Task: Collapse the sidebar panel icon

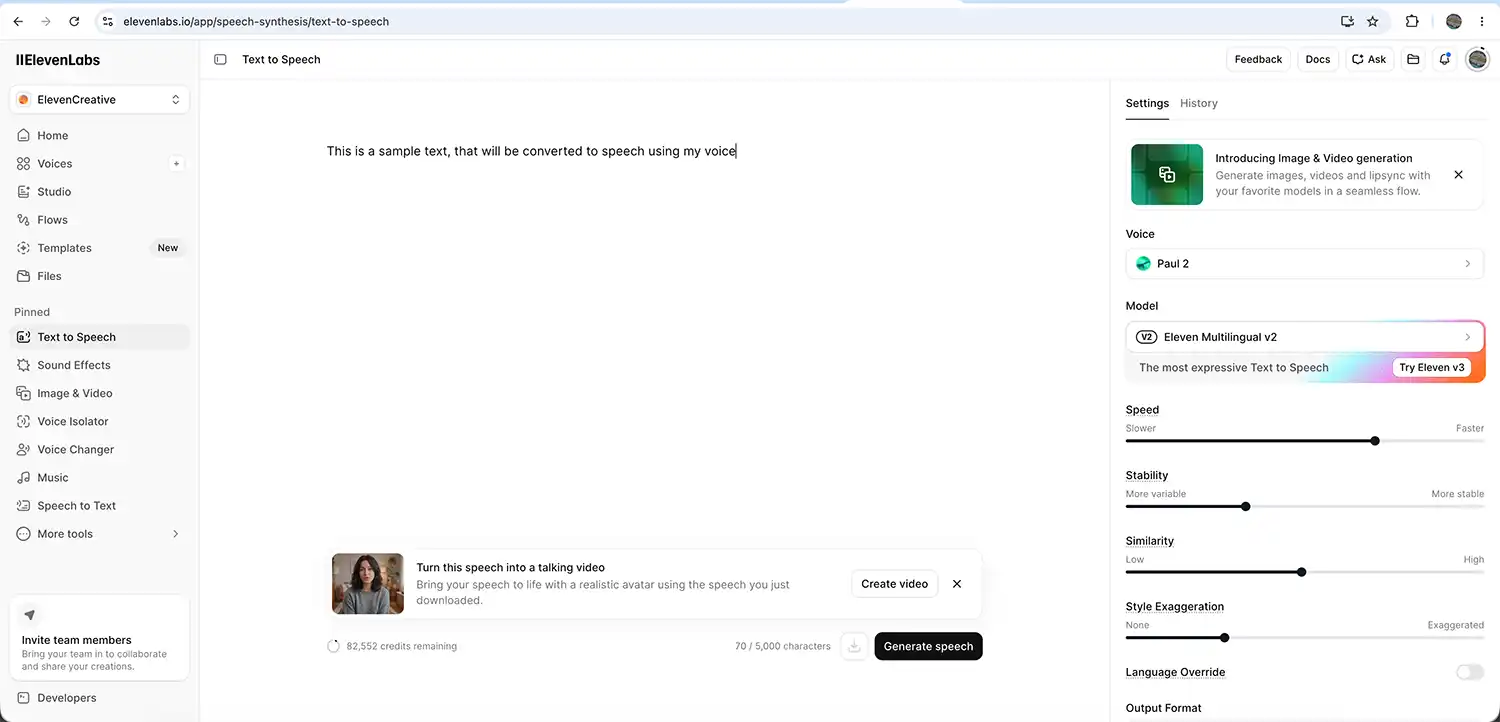Action: 220,60
